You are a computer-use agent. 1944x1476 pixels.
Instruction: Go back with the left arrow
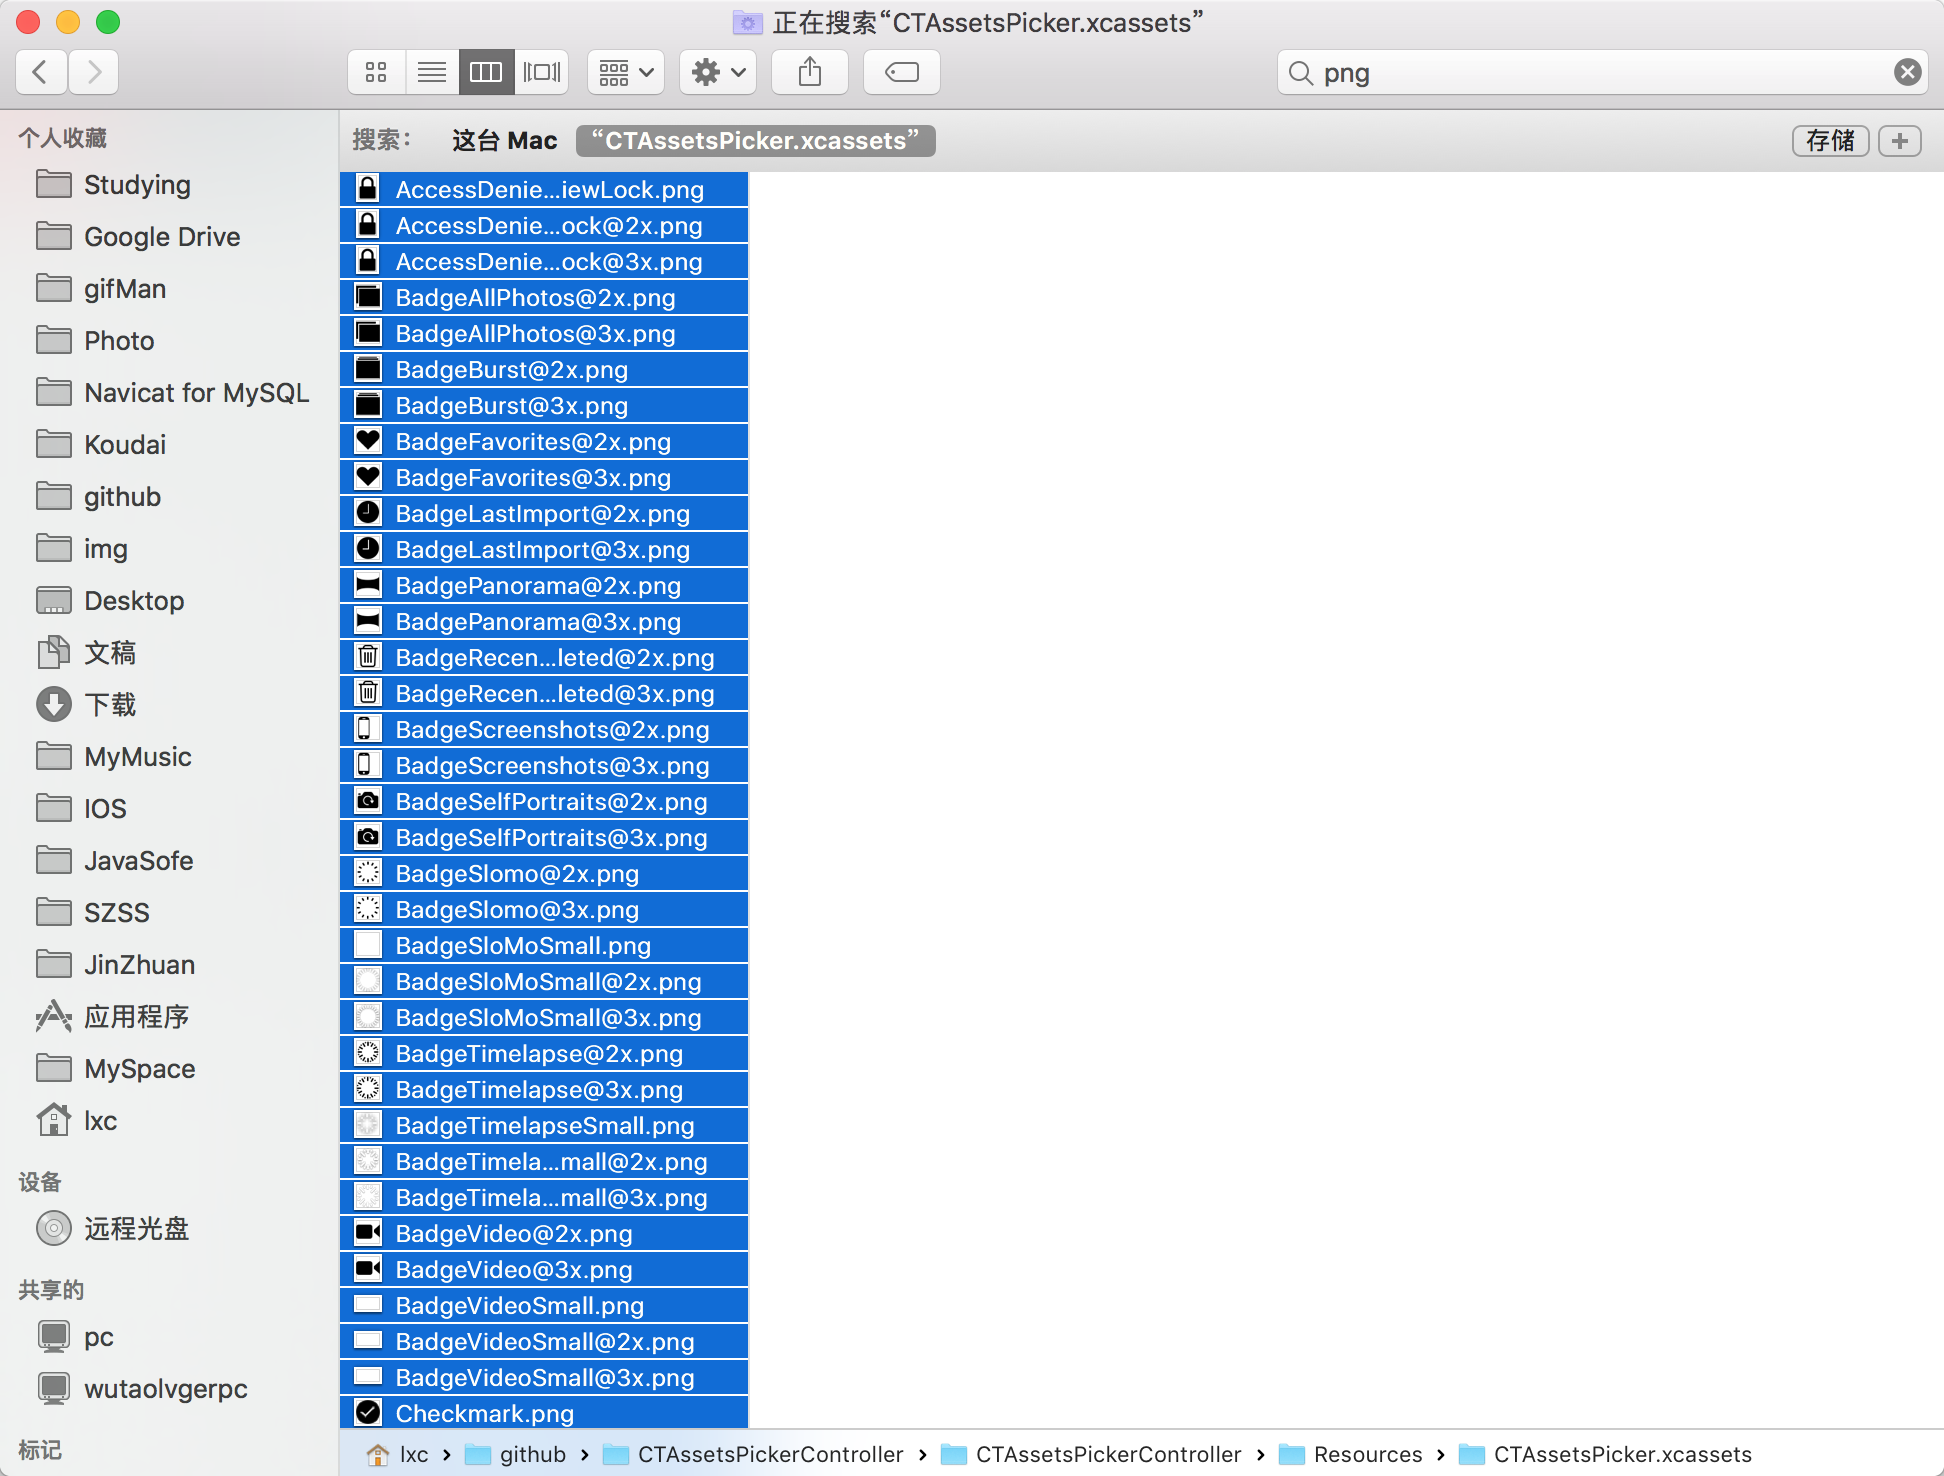[x=41, y=72]
